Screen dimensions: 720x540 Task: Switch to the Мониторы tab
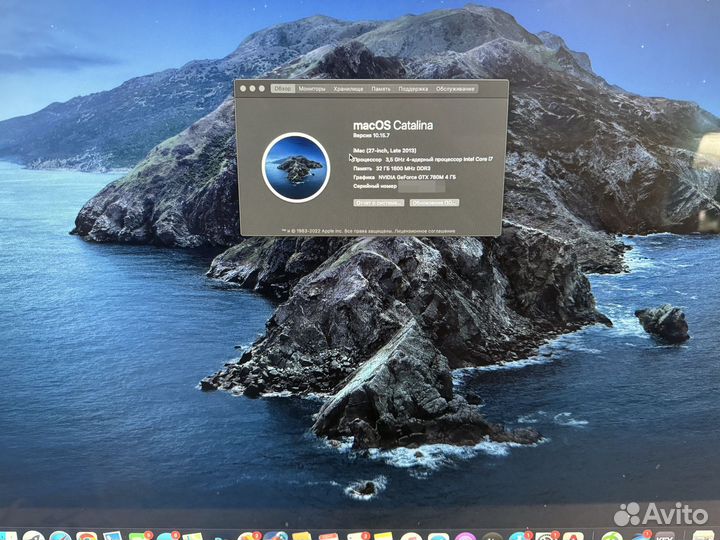[312, 89]
